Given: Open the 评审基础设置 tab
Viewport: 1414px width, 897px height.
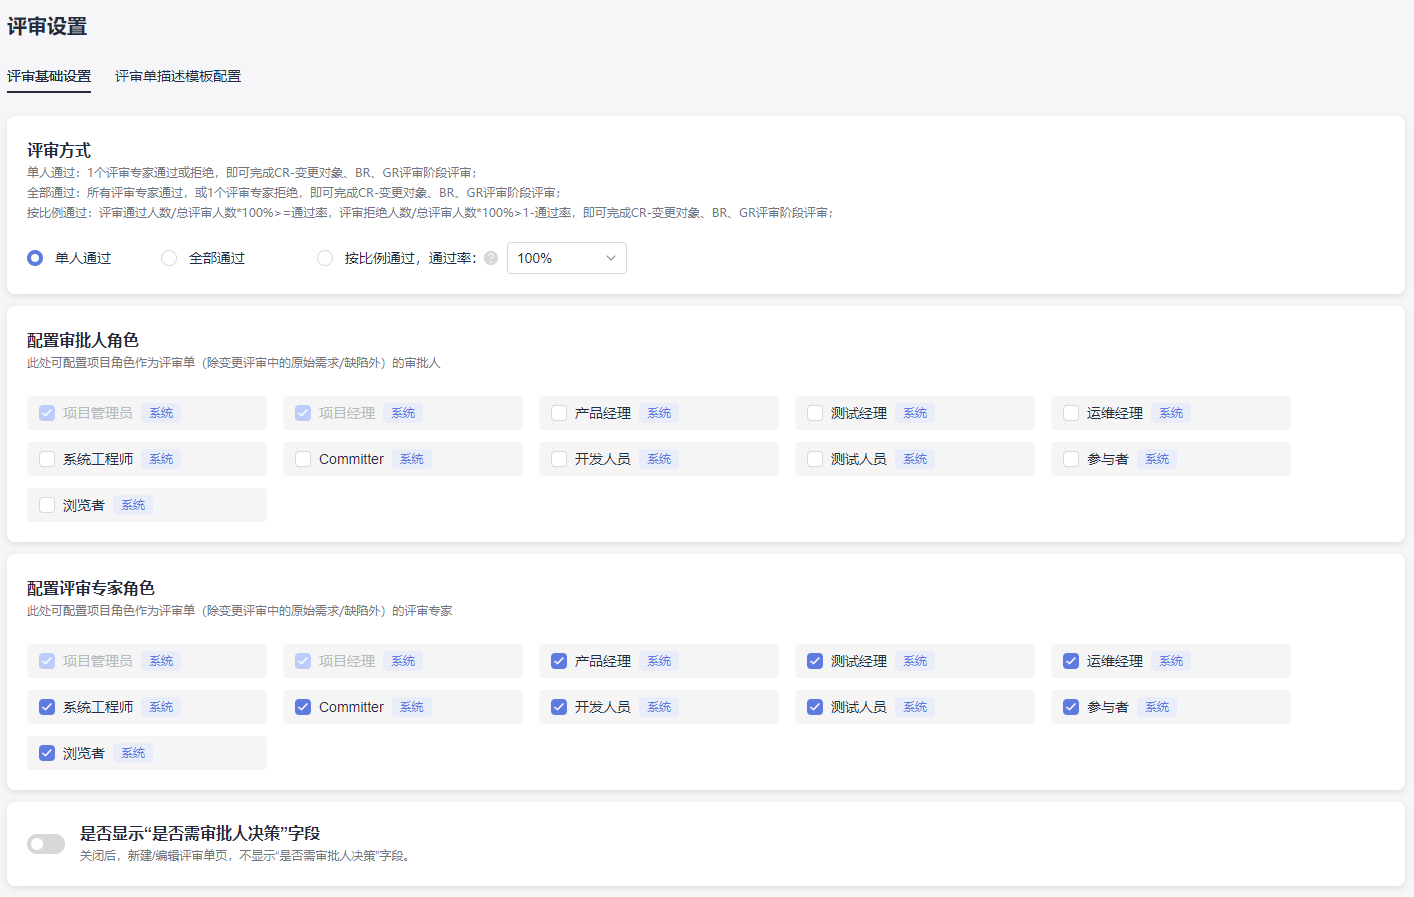Looking at the screenshot, I should pyautogui.click(x=49, y=76).
